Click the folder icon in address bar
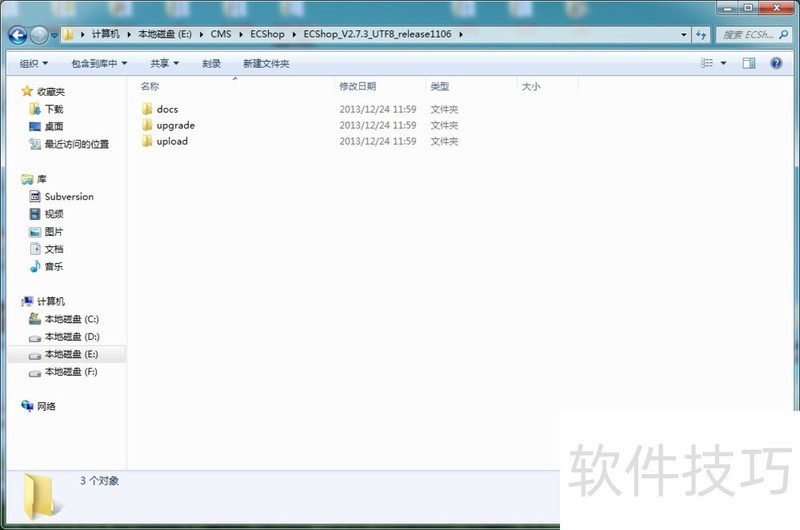 click(68, 34)
